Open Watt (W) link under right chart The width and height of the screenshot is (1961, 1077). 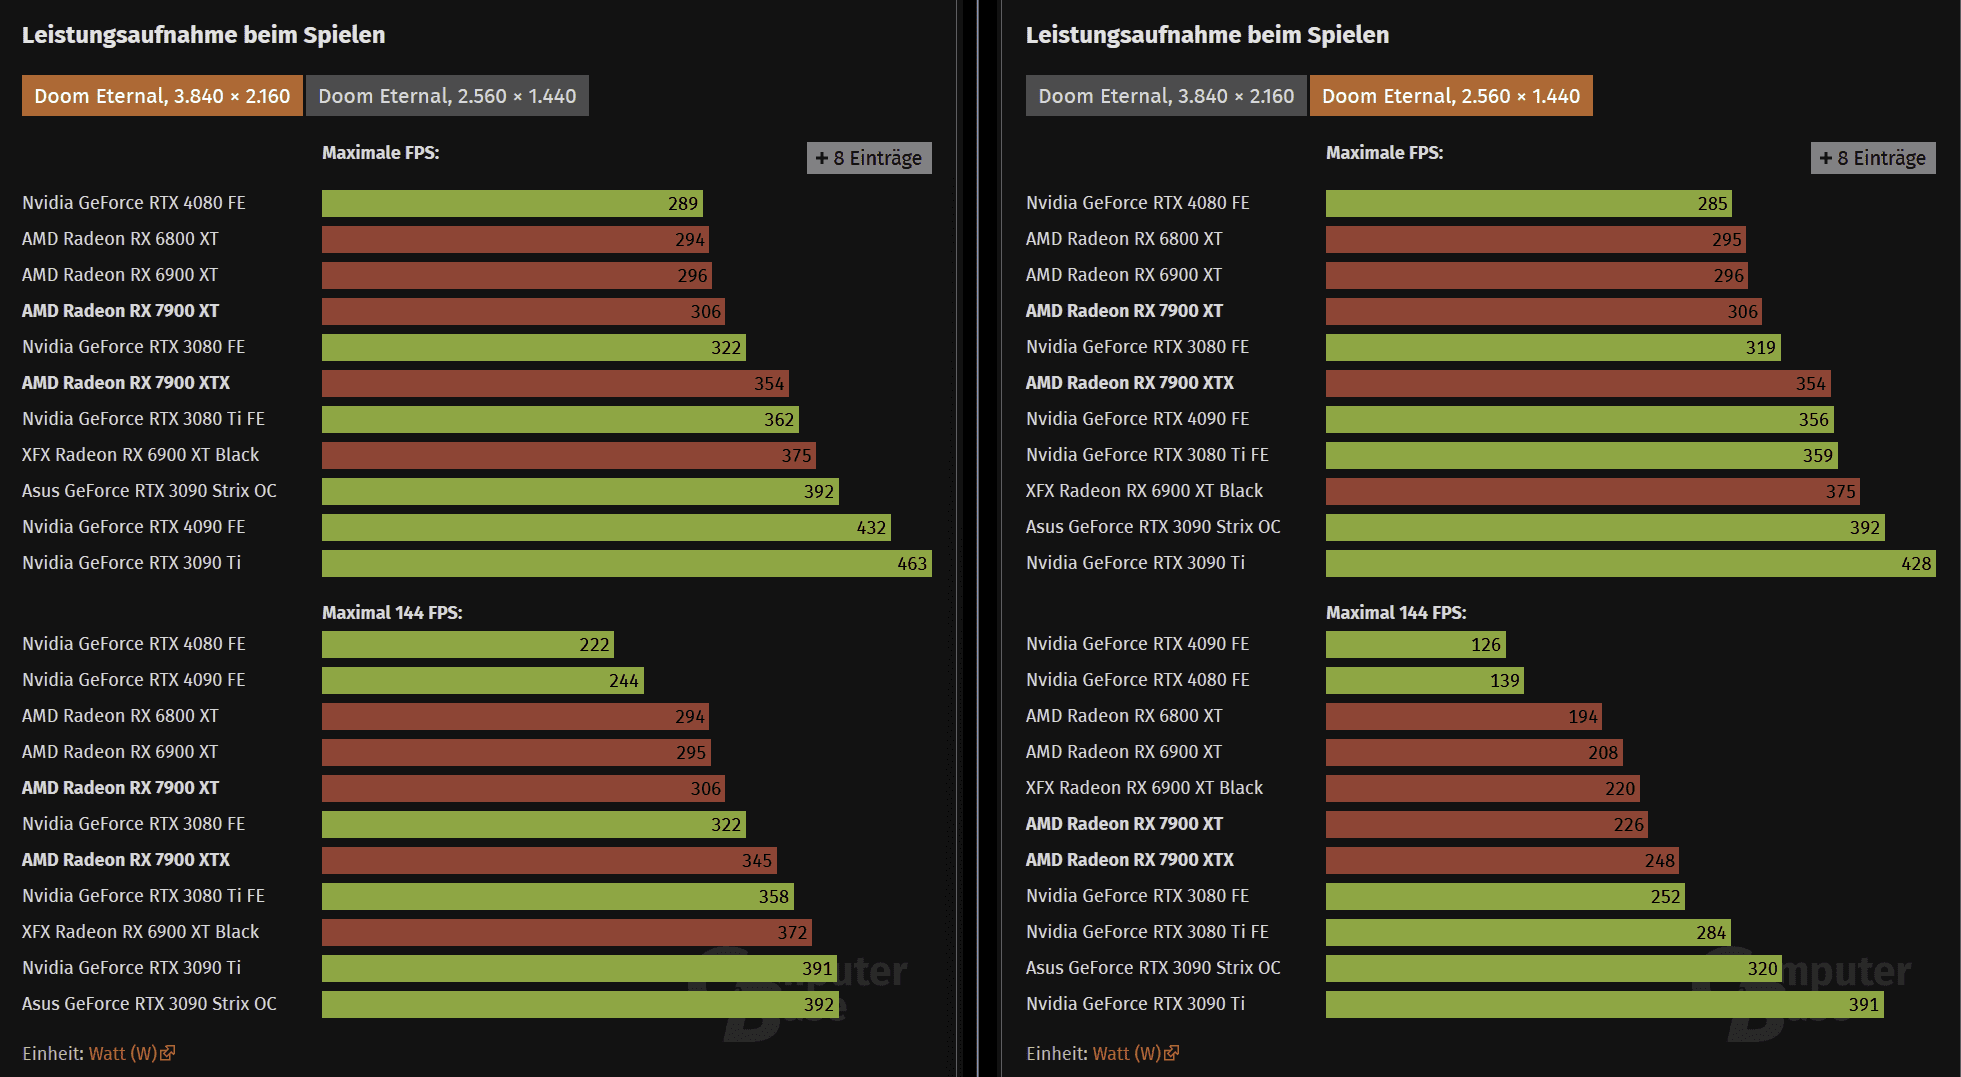pyautogui.click(x=1127, y=1053)
